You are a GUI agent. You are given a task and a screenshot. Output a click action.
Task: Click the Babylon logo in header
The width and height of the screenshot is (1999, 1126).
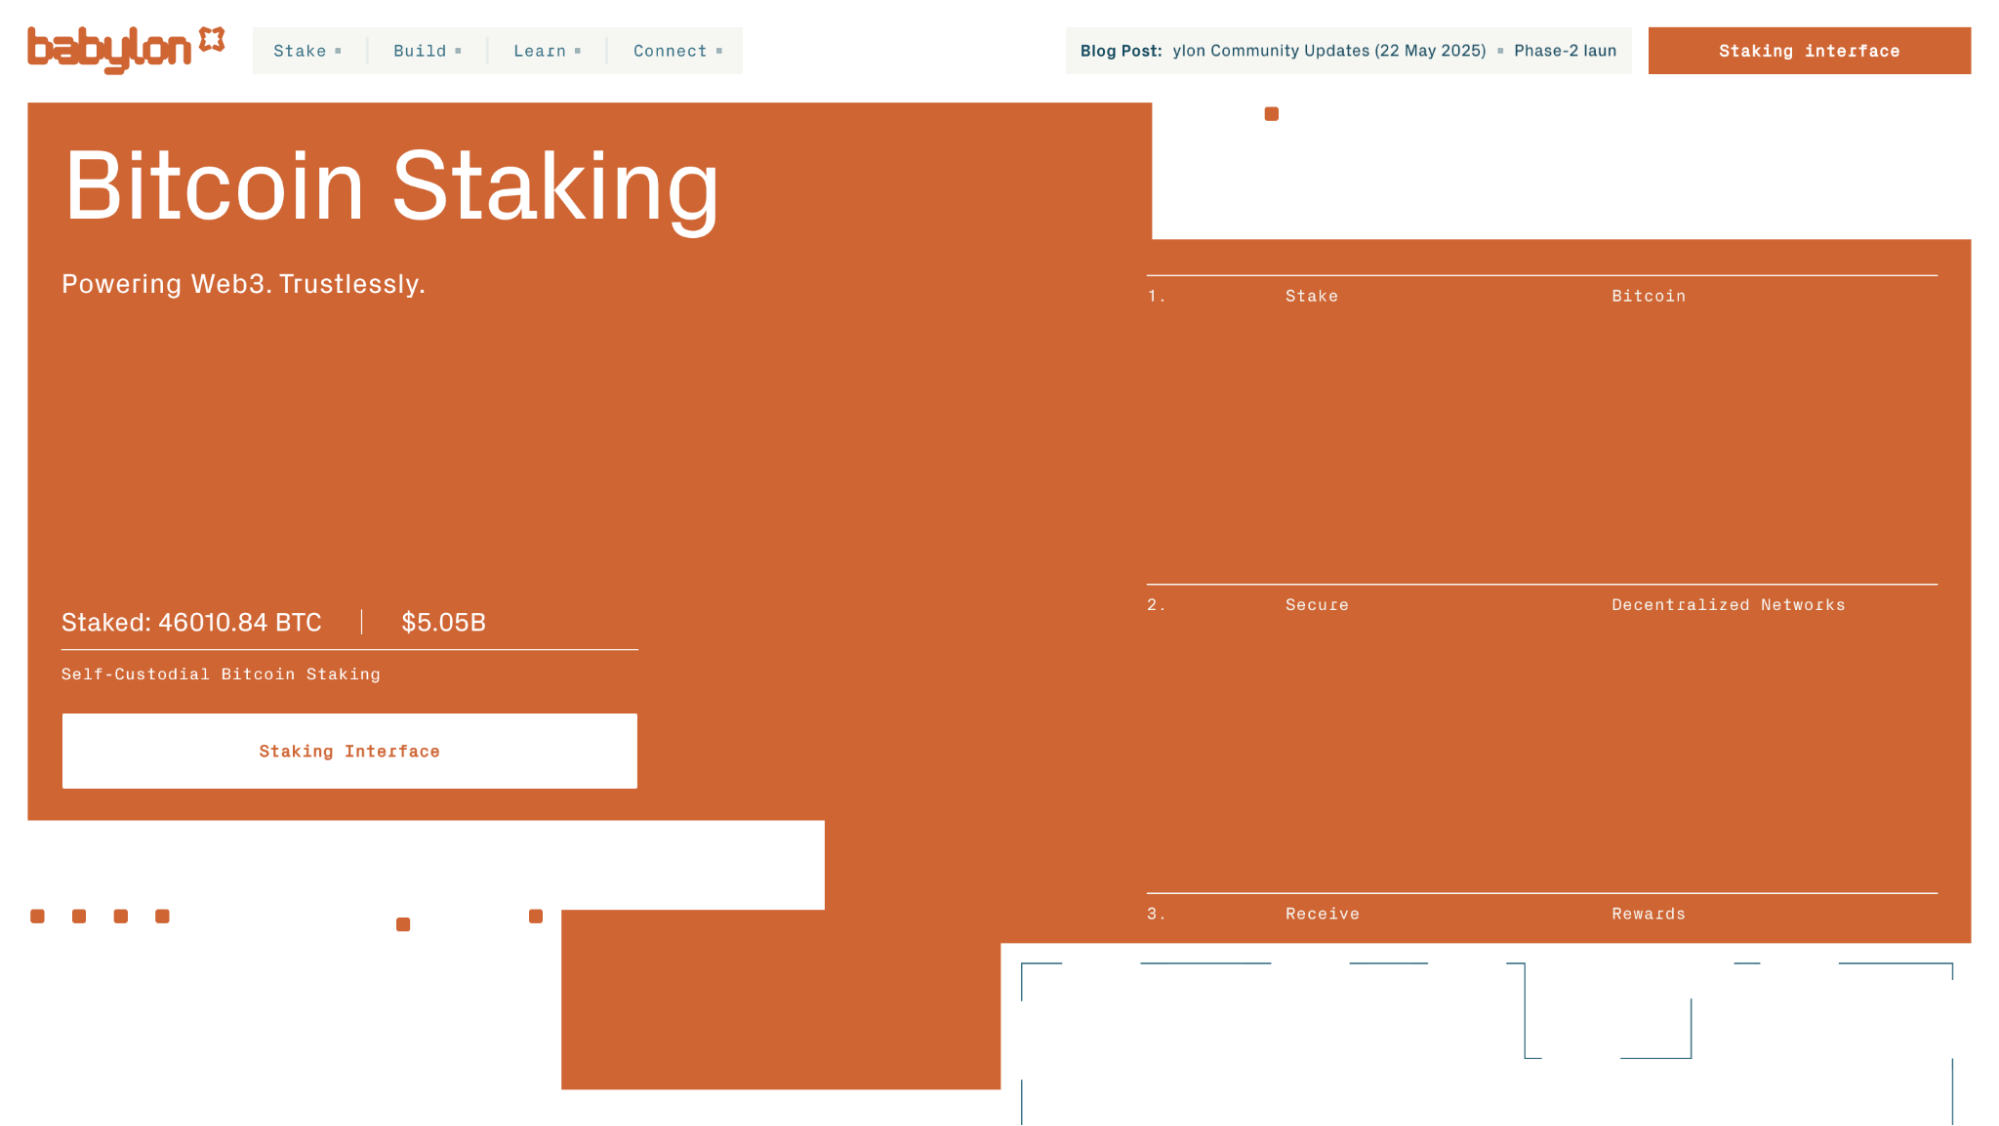click(110, 50)
